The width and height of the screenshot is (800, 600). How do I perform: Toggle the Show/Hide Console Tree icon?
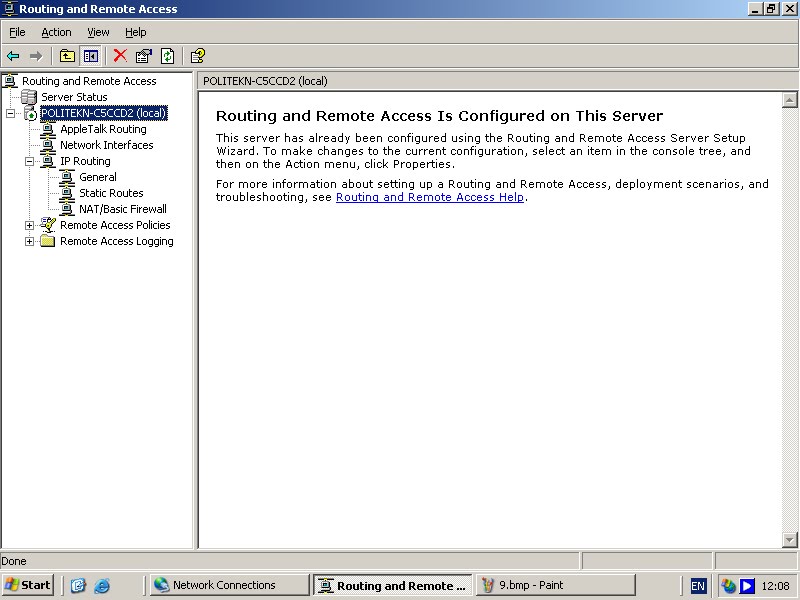pyautogui.click(x=91, y=56)
